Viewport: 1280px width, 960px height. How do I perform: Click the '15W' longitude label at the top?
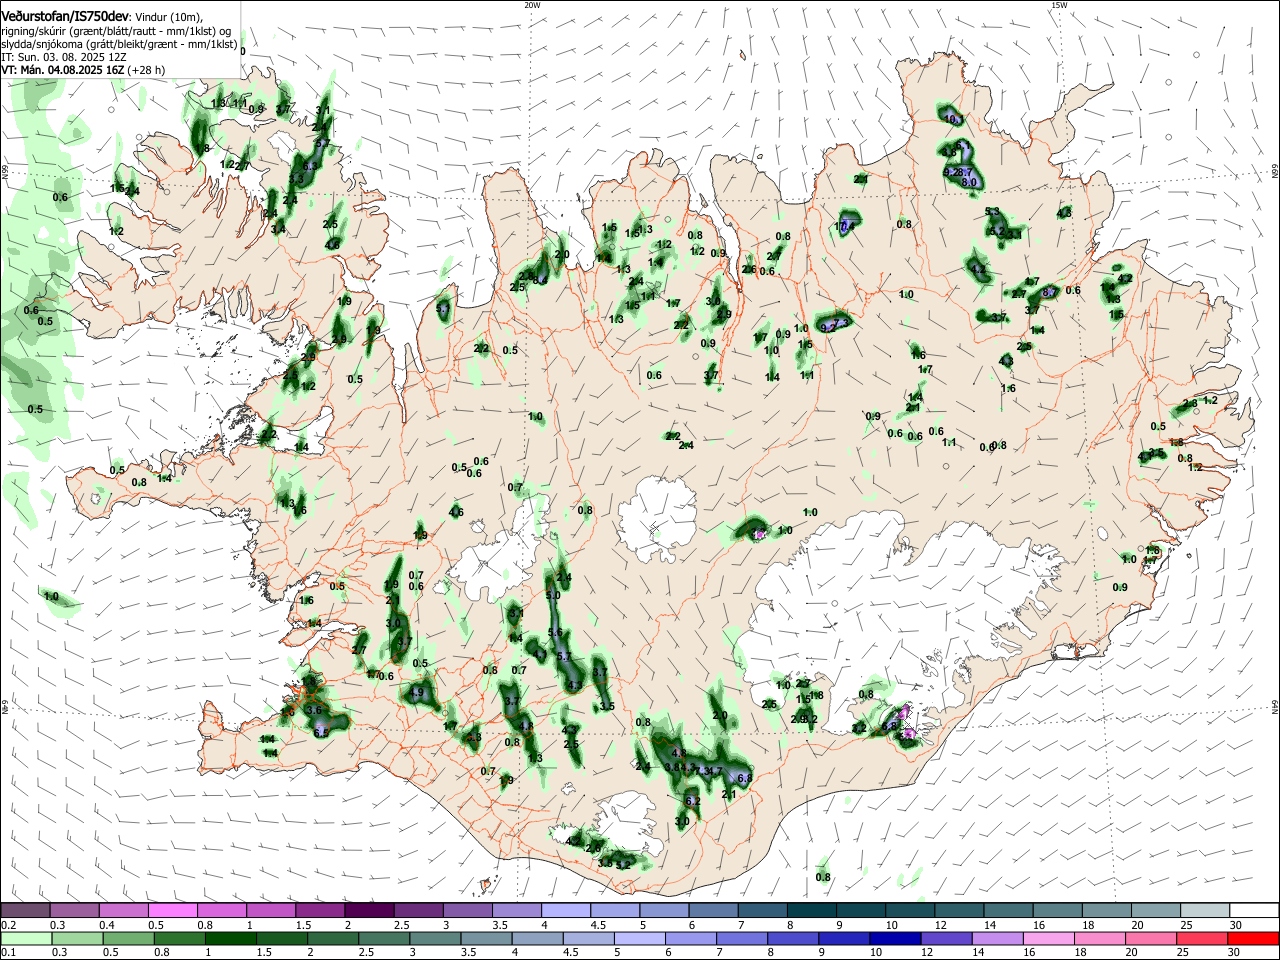1058,5
